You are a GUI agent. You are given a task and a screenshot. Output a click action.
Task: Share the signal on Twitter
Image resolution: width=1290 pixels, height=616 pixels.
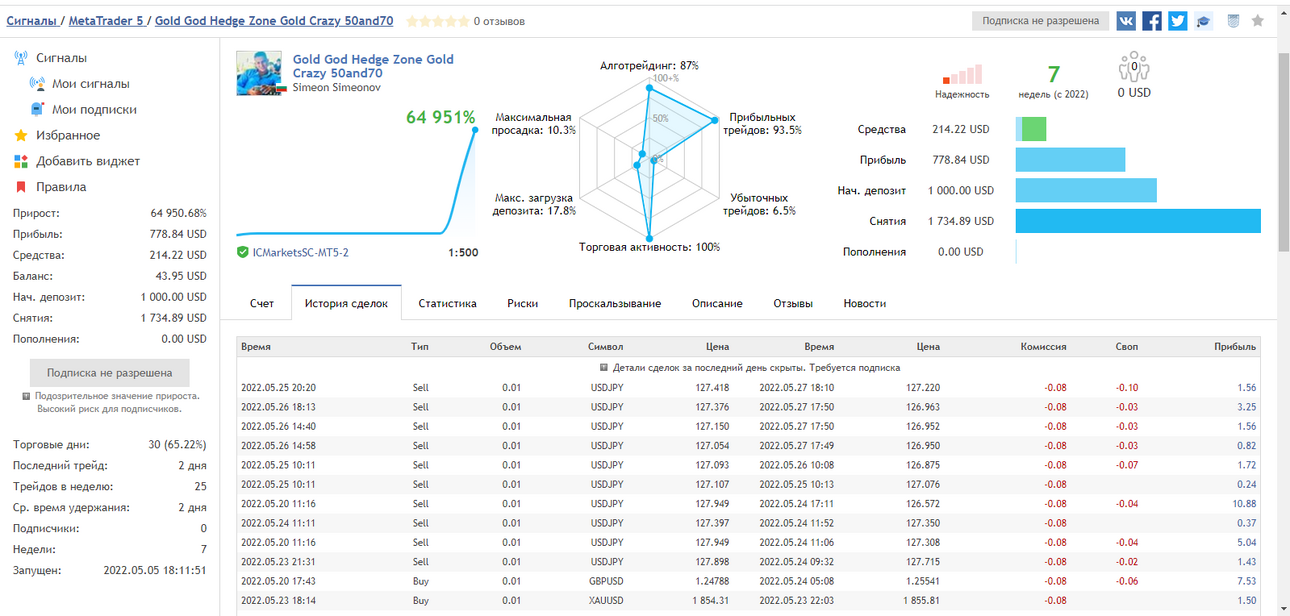point(1178,20)
